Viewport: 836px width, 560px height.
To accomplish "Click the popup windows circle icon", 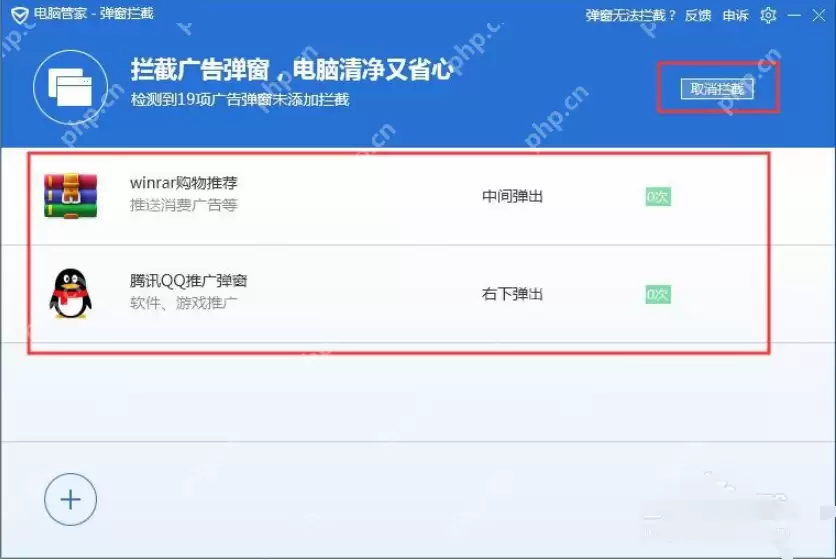I will (70, 87).
